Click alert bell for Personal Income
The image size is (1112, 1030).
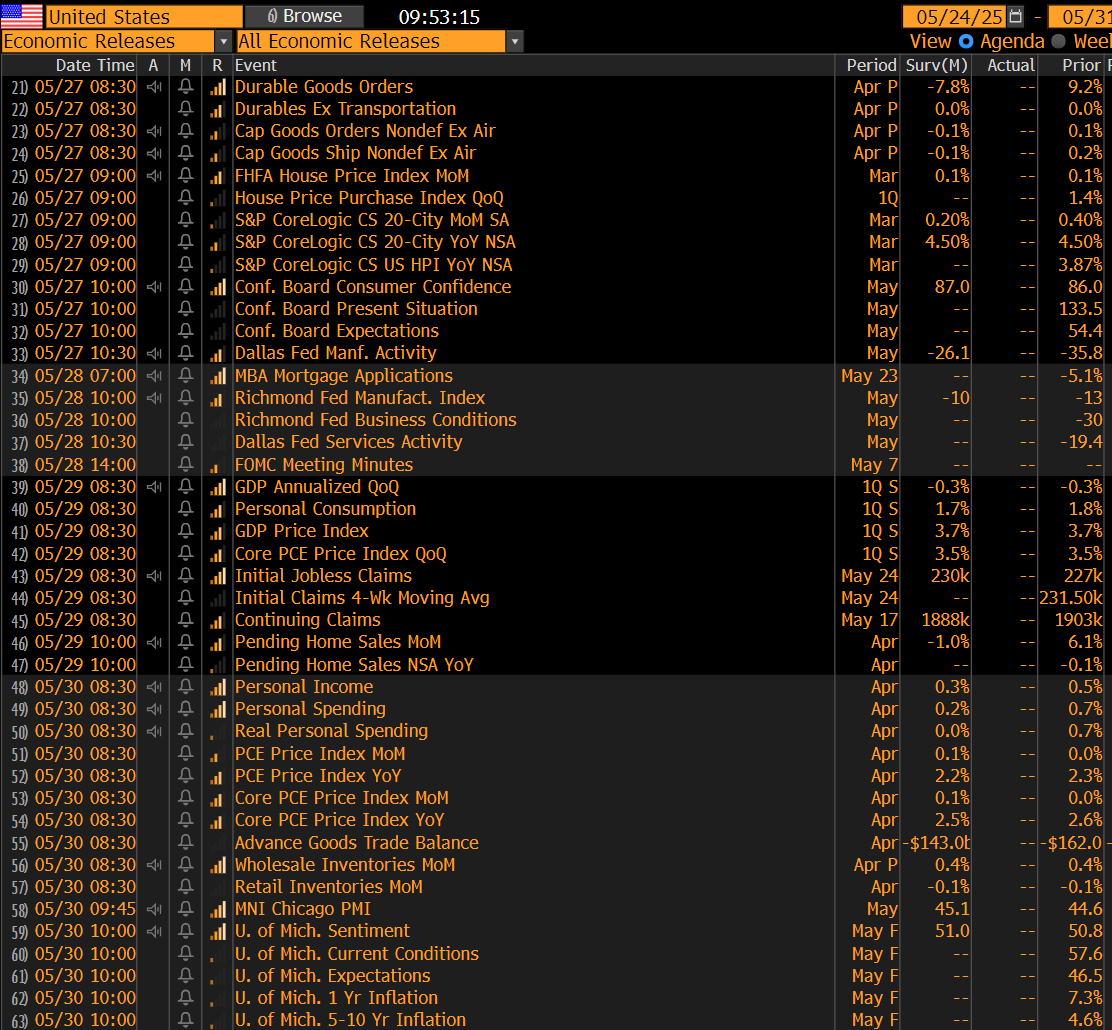185,687
